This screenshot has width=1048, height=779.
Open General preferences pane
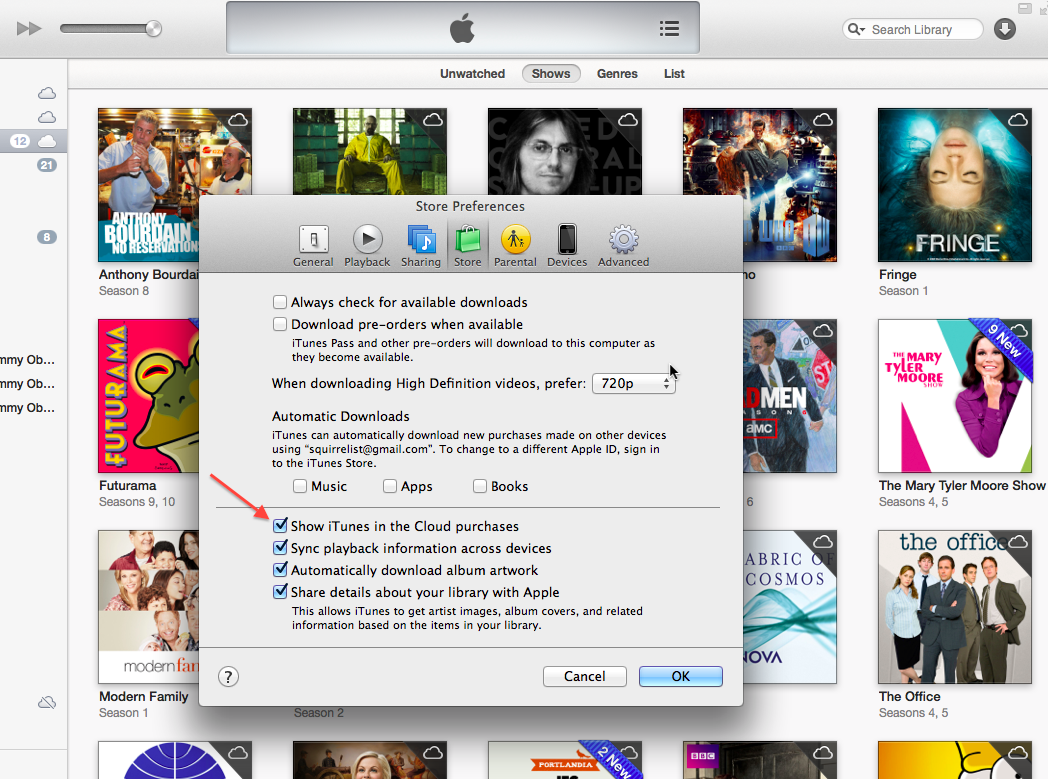[313, 246]
